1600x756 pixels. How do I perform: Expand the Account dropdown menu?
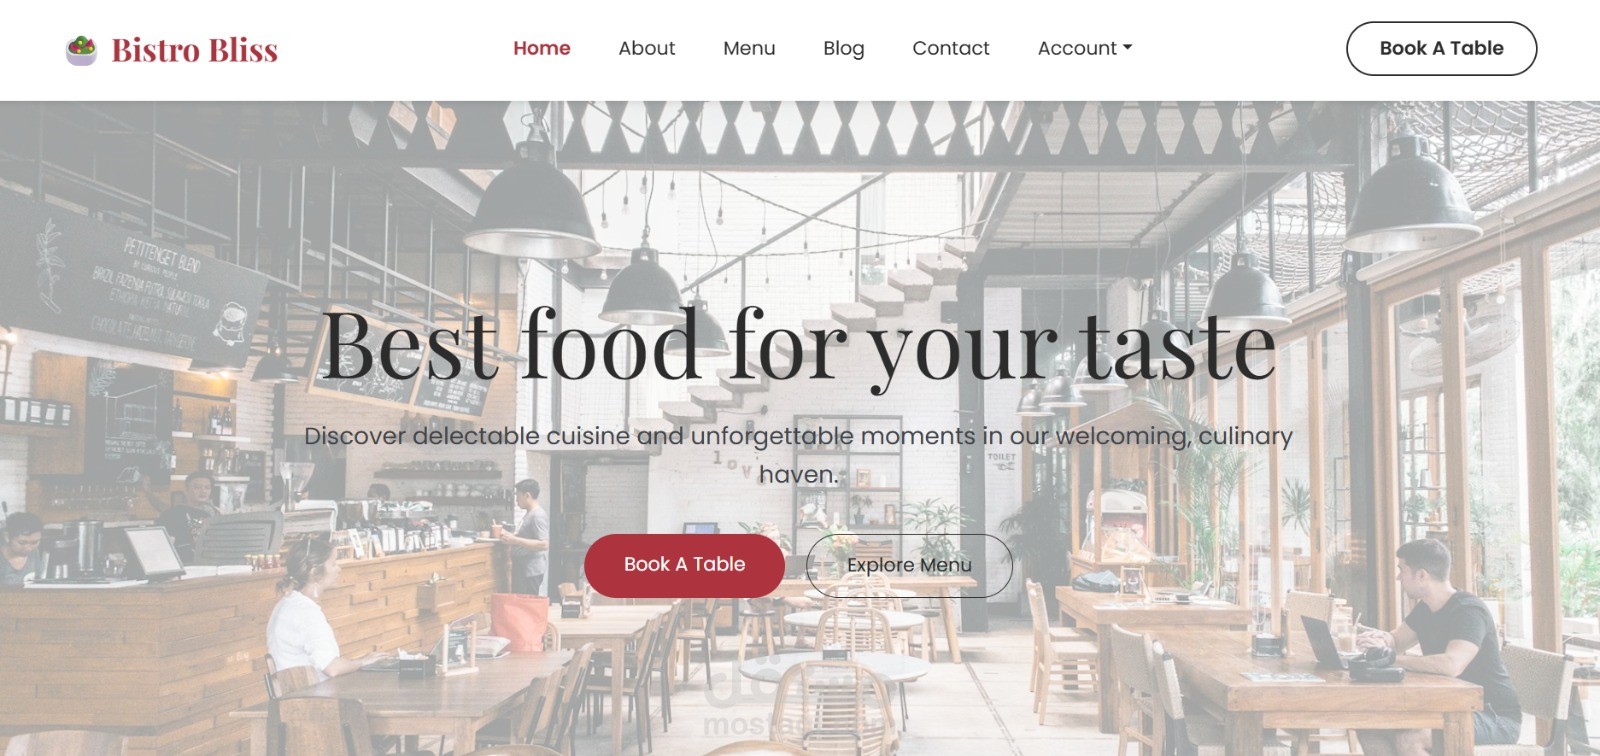(x=1084, y=48)
